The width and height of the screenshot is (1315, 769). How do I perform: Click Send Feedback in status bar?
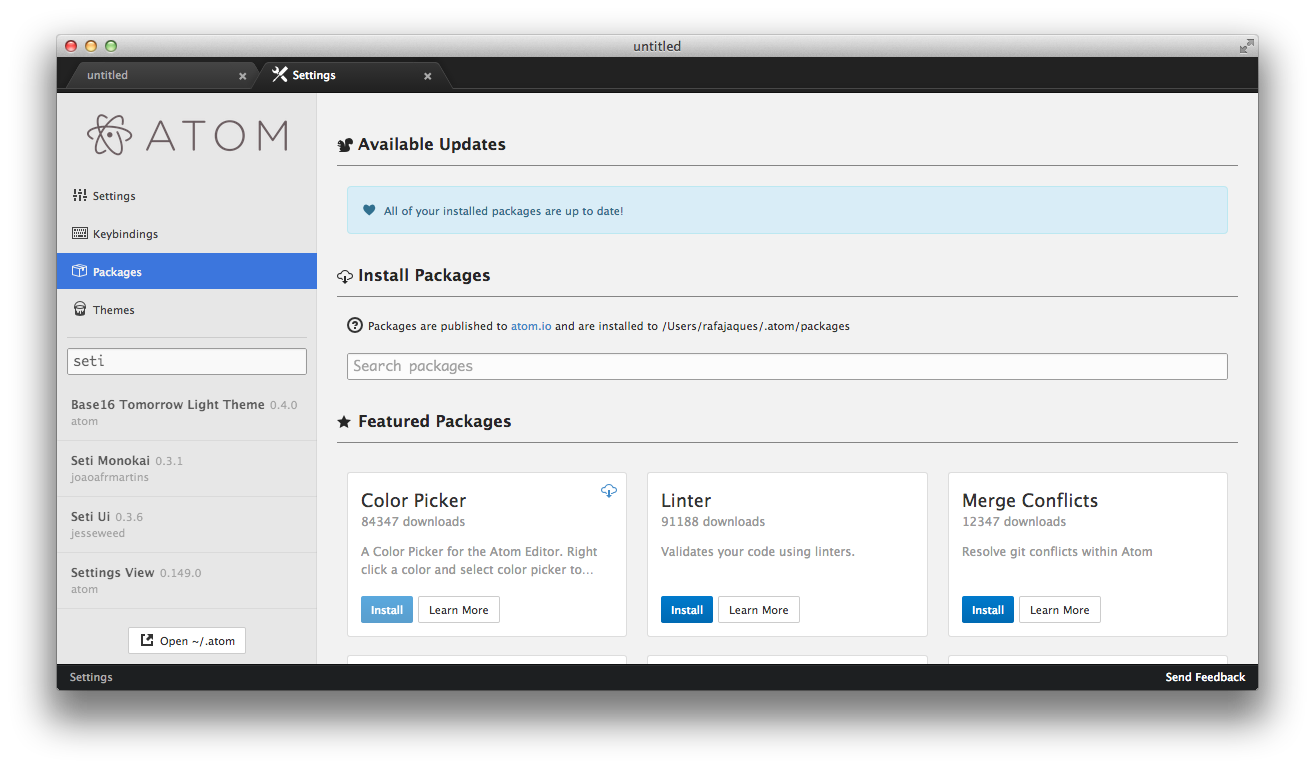click(x=1205, y=677)
